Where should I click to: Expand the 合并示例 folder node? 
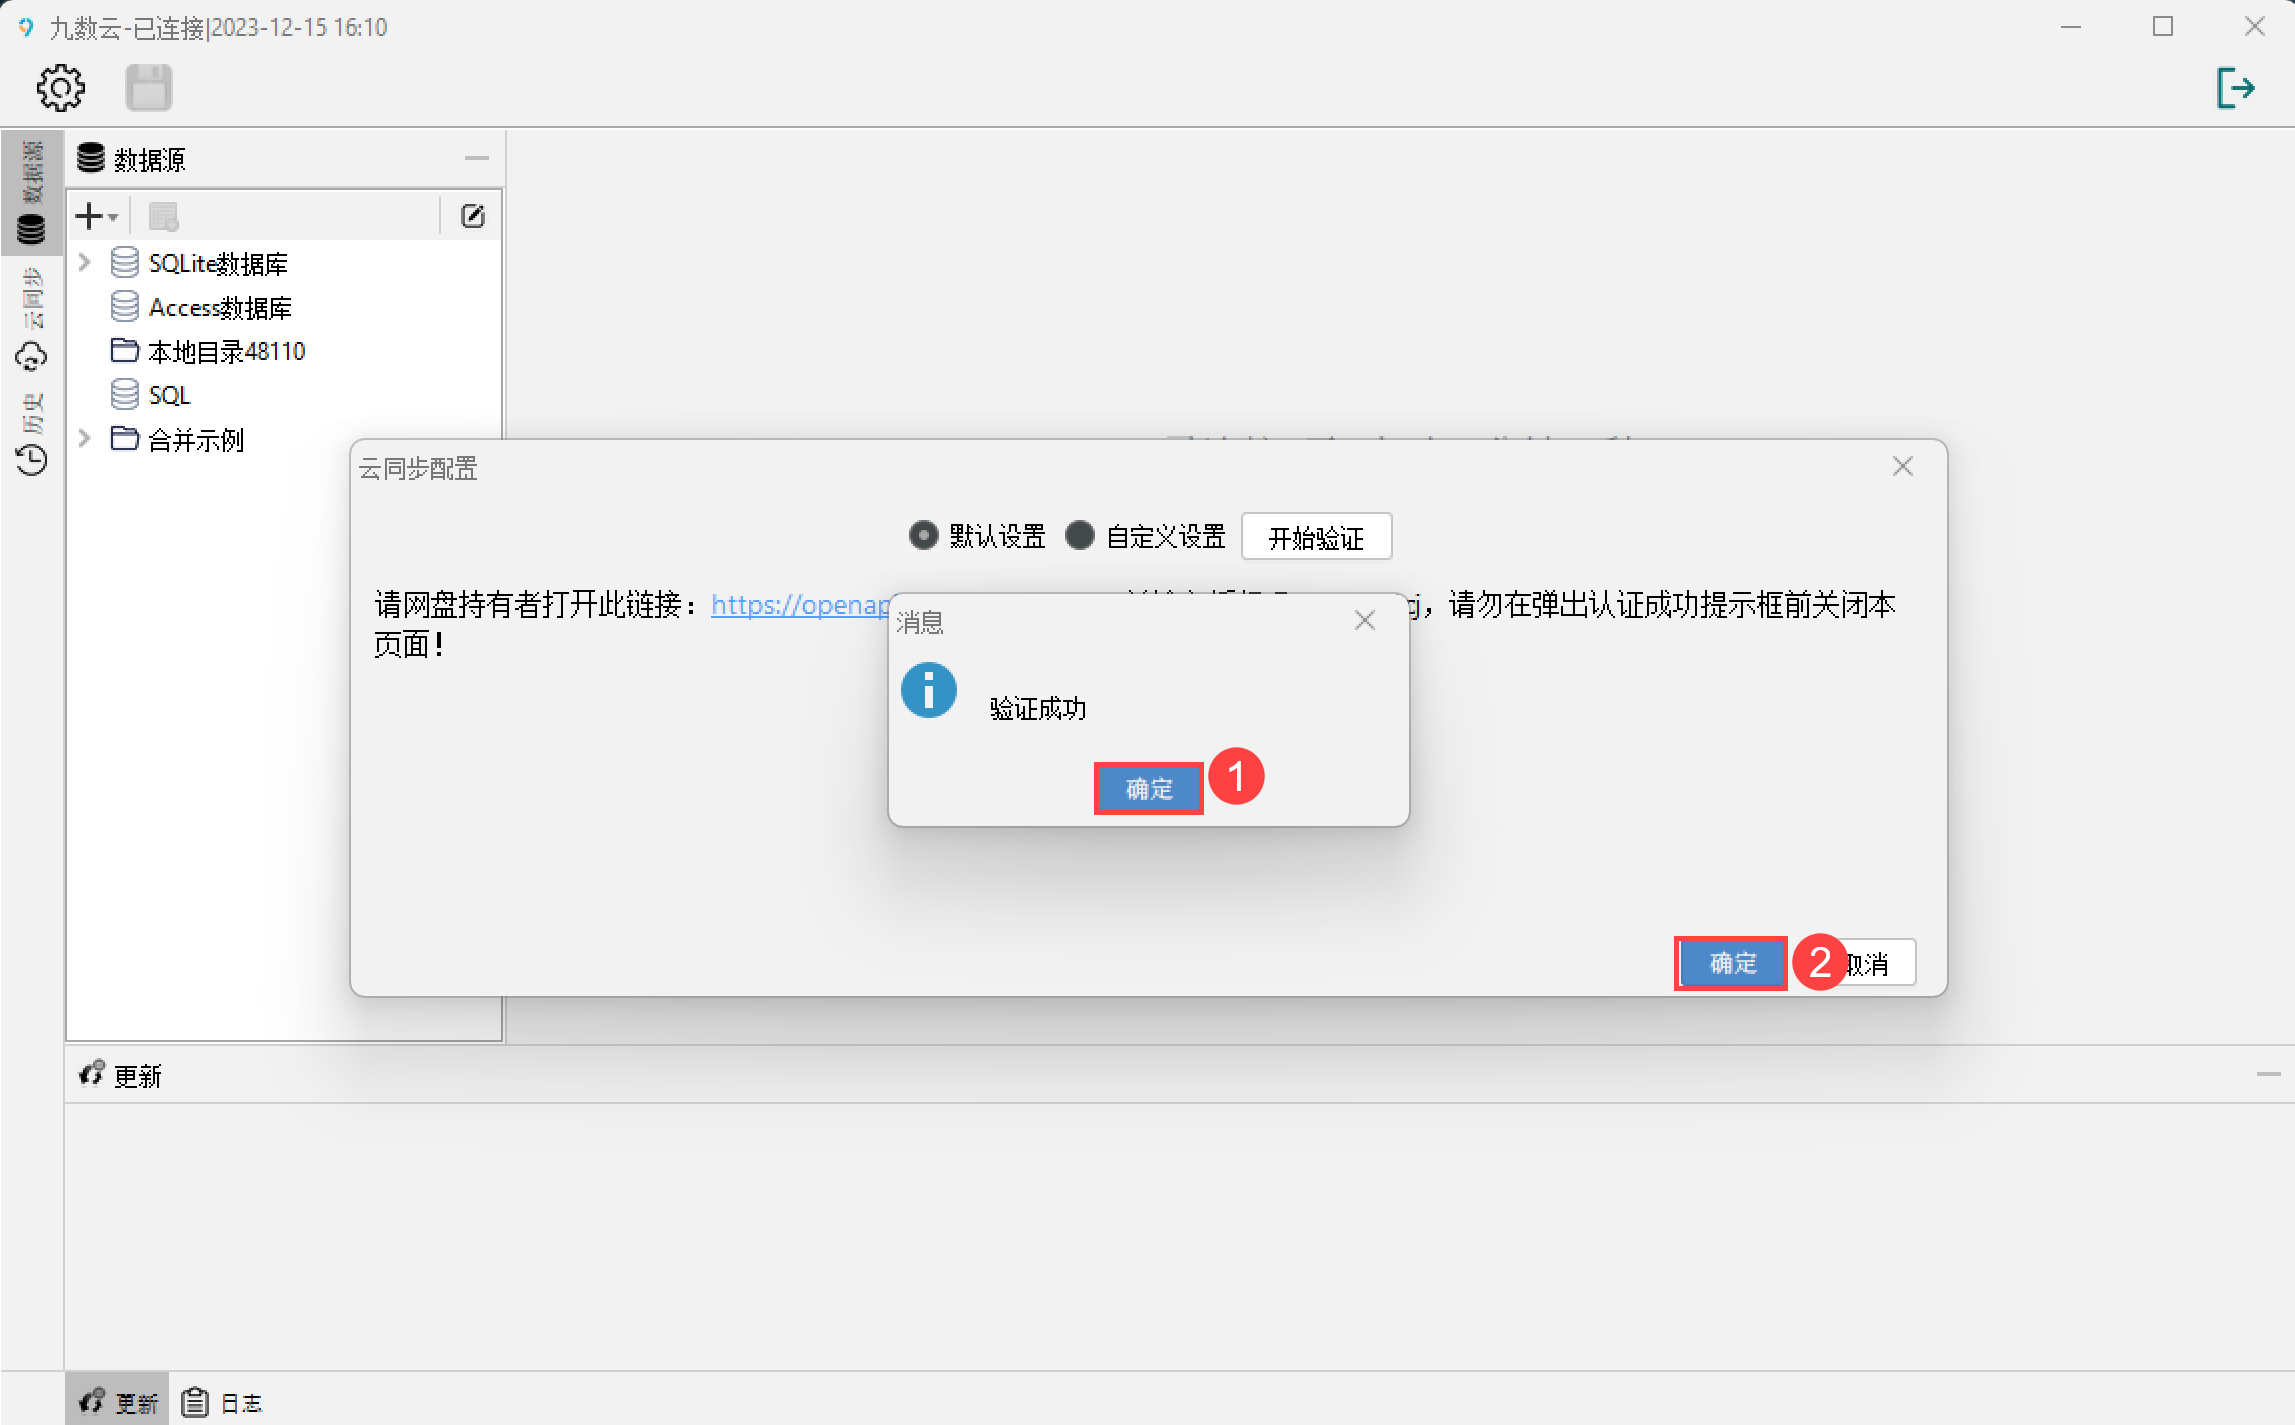click(85, 439)
